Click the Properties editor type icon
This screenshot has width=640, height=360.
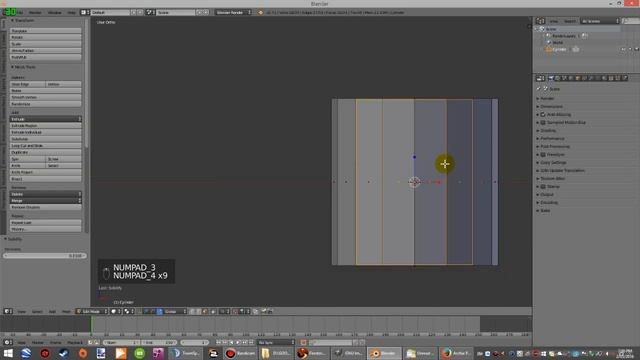coord(540,78)
